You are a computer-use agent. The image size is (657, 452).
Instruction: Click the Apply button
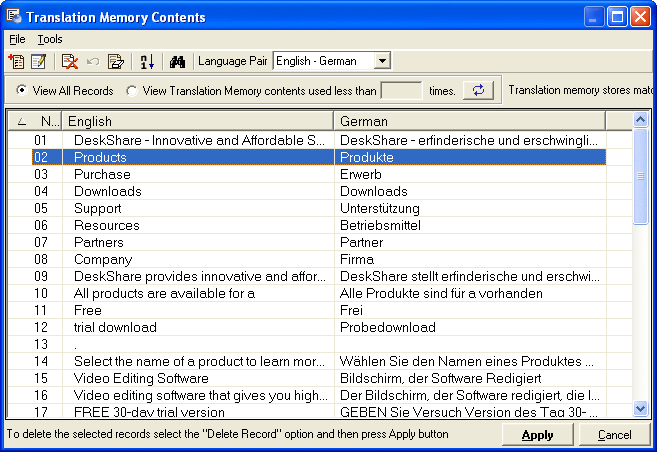[x=538, y=435]
